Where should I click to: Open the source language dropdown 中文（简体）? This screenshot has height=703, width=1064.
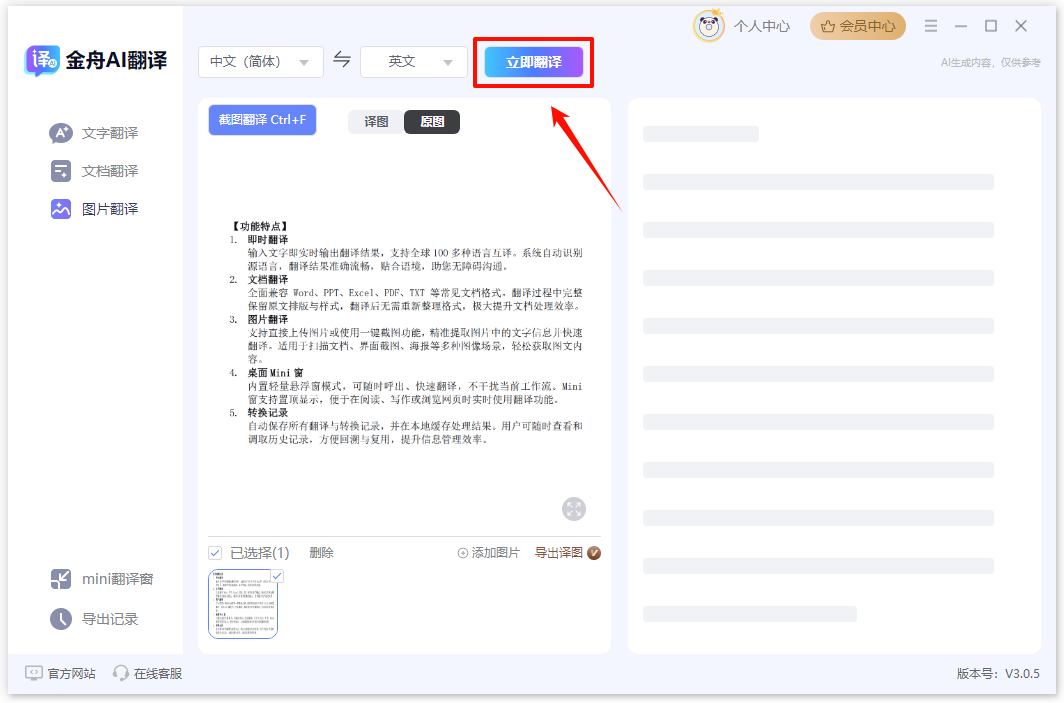coord(260,61)
